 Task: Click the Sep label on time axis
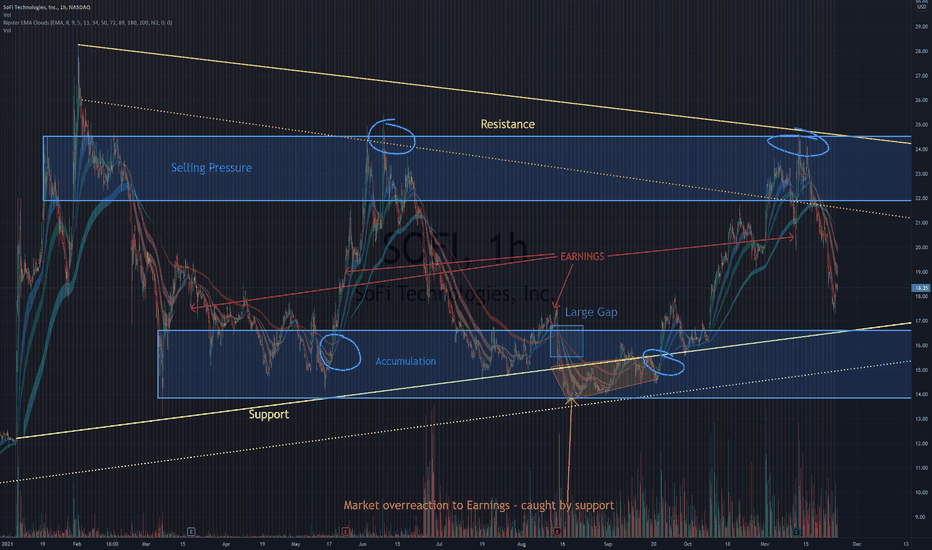607,544
